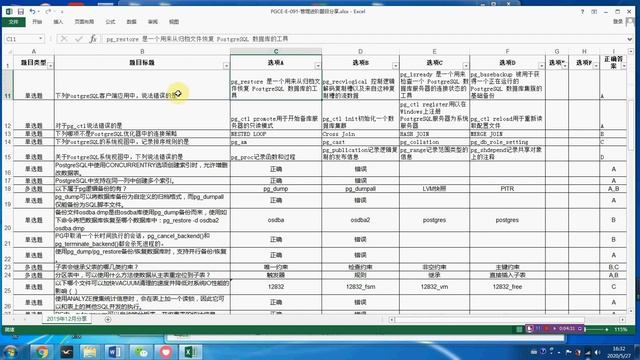Open filter dropdown for 选项A column
Screen dimensions: 640x360
coord(318,66)
